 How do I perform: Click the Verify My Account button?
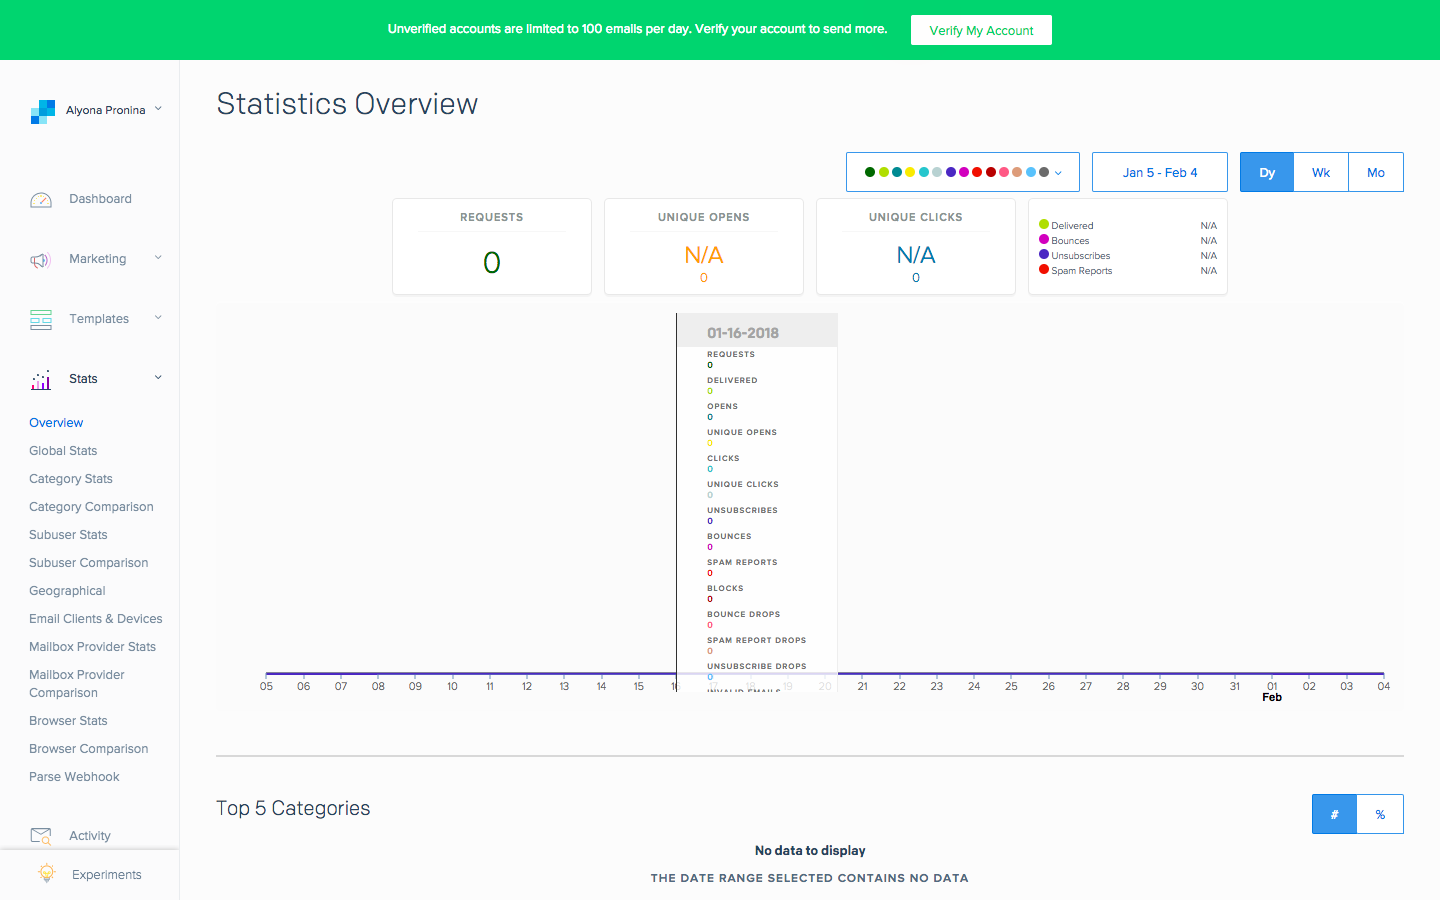981,30
